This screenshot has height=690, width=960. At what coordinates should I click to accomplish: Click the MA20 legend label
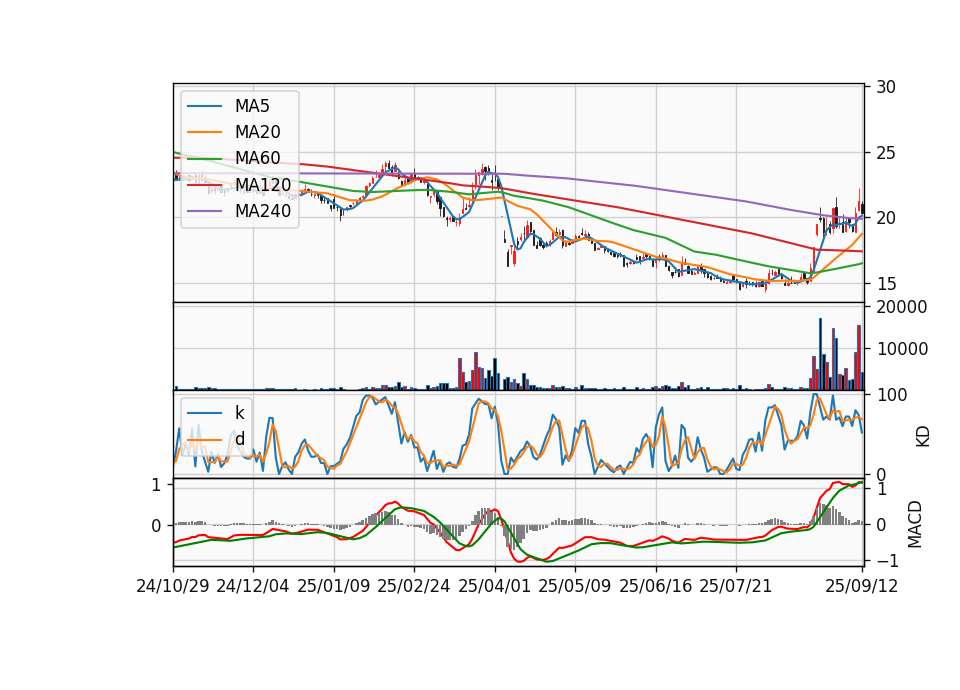pos(257,132)
